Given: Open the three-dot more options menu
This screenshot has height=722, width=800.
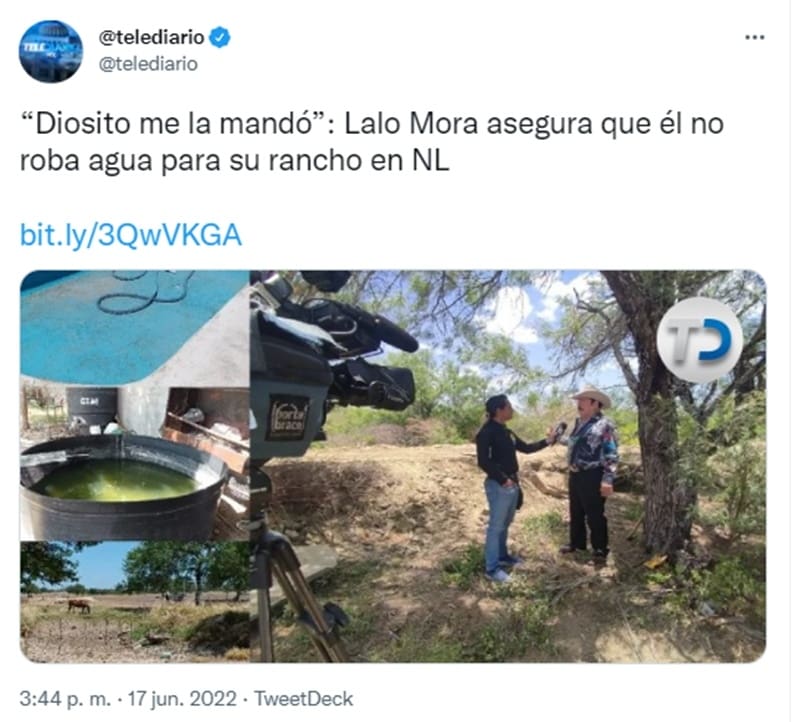Looking at the screenshot, I should click(755, 37).
